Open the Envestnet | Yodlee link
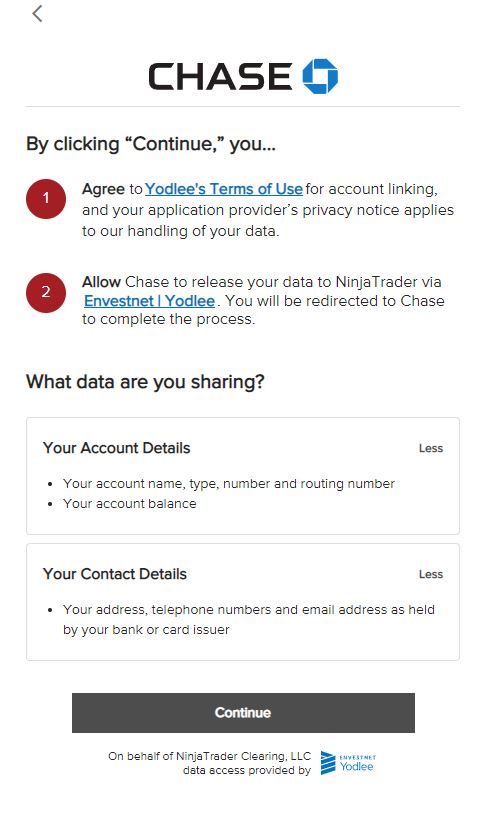 coord(150,301)
